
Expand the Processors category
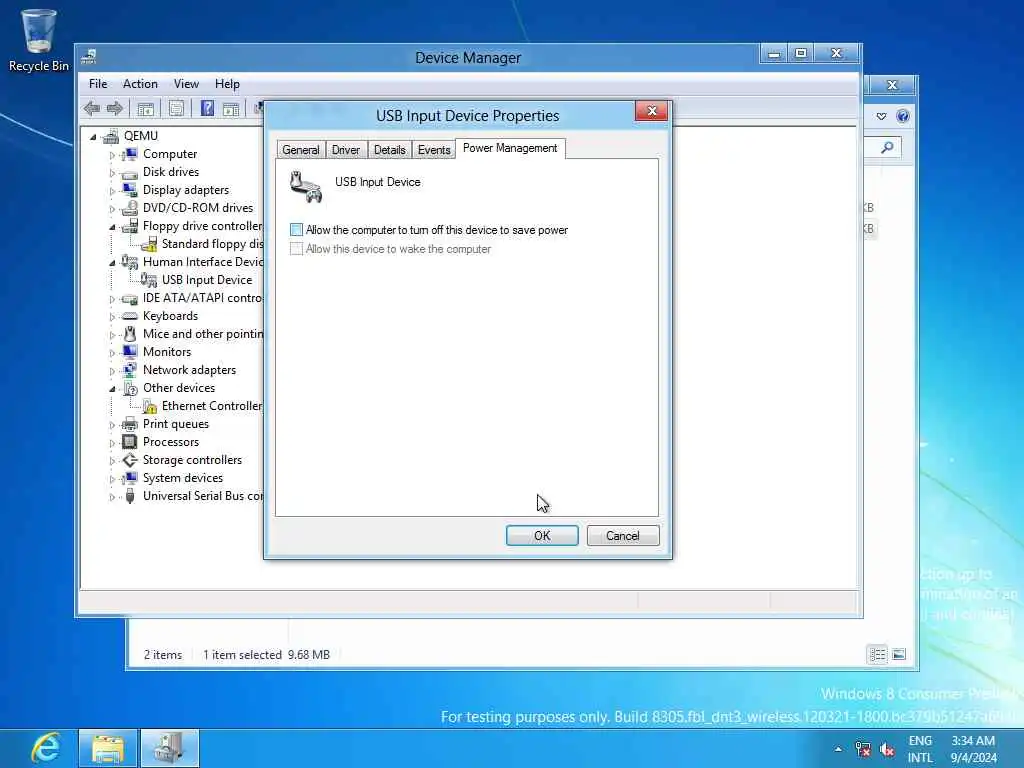(112, 443)
